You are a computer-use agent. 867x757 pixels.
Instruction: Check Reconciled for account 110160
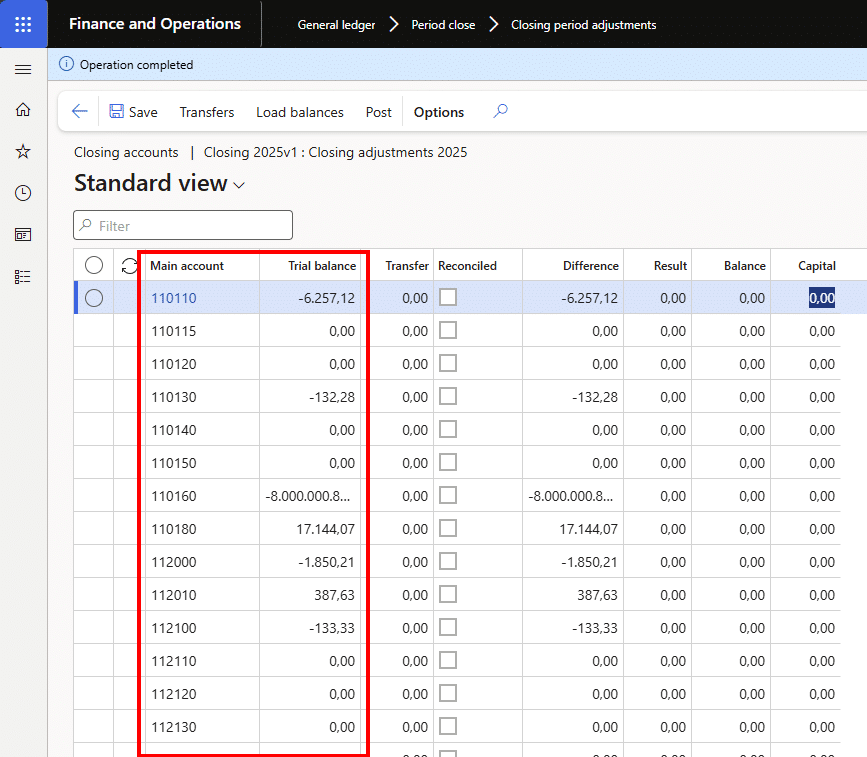point(448,495)
